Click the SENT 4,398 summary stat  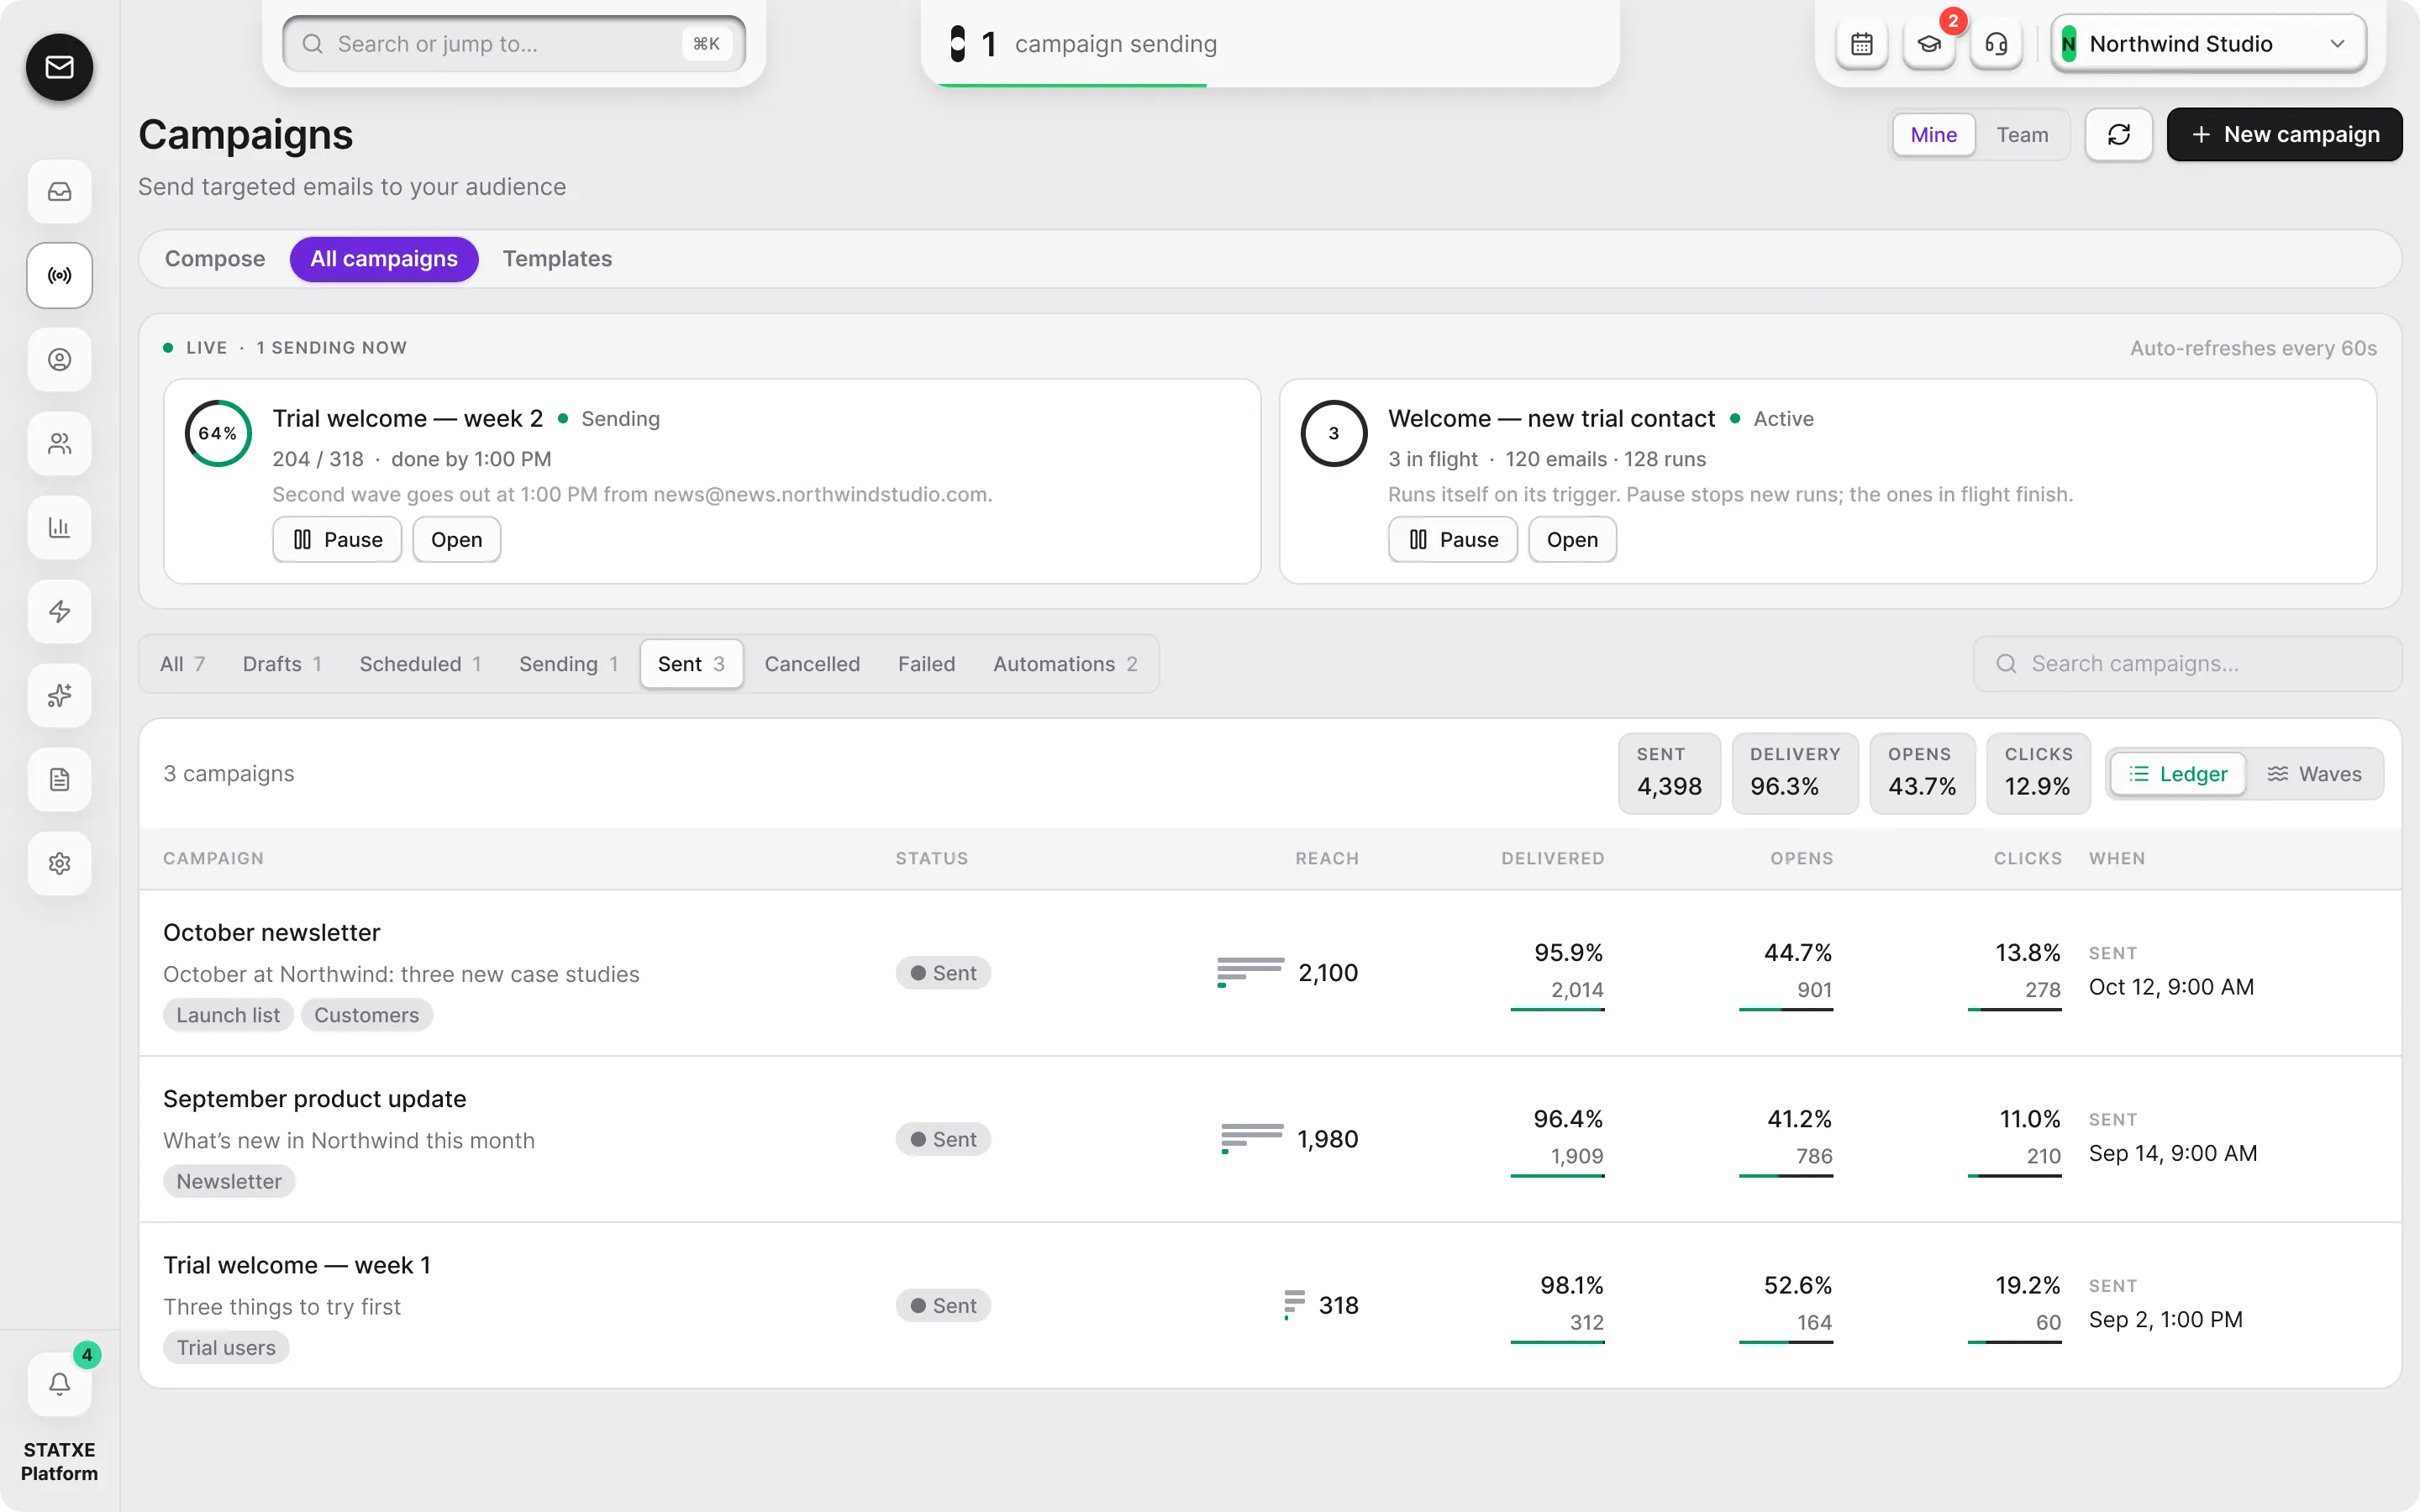[x=1669, y=773]
